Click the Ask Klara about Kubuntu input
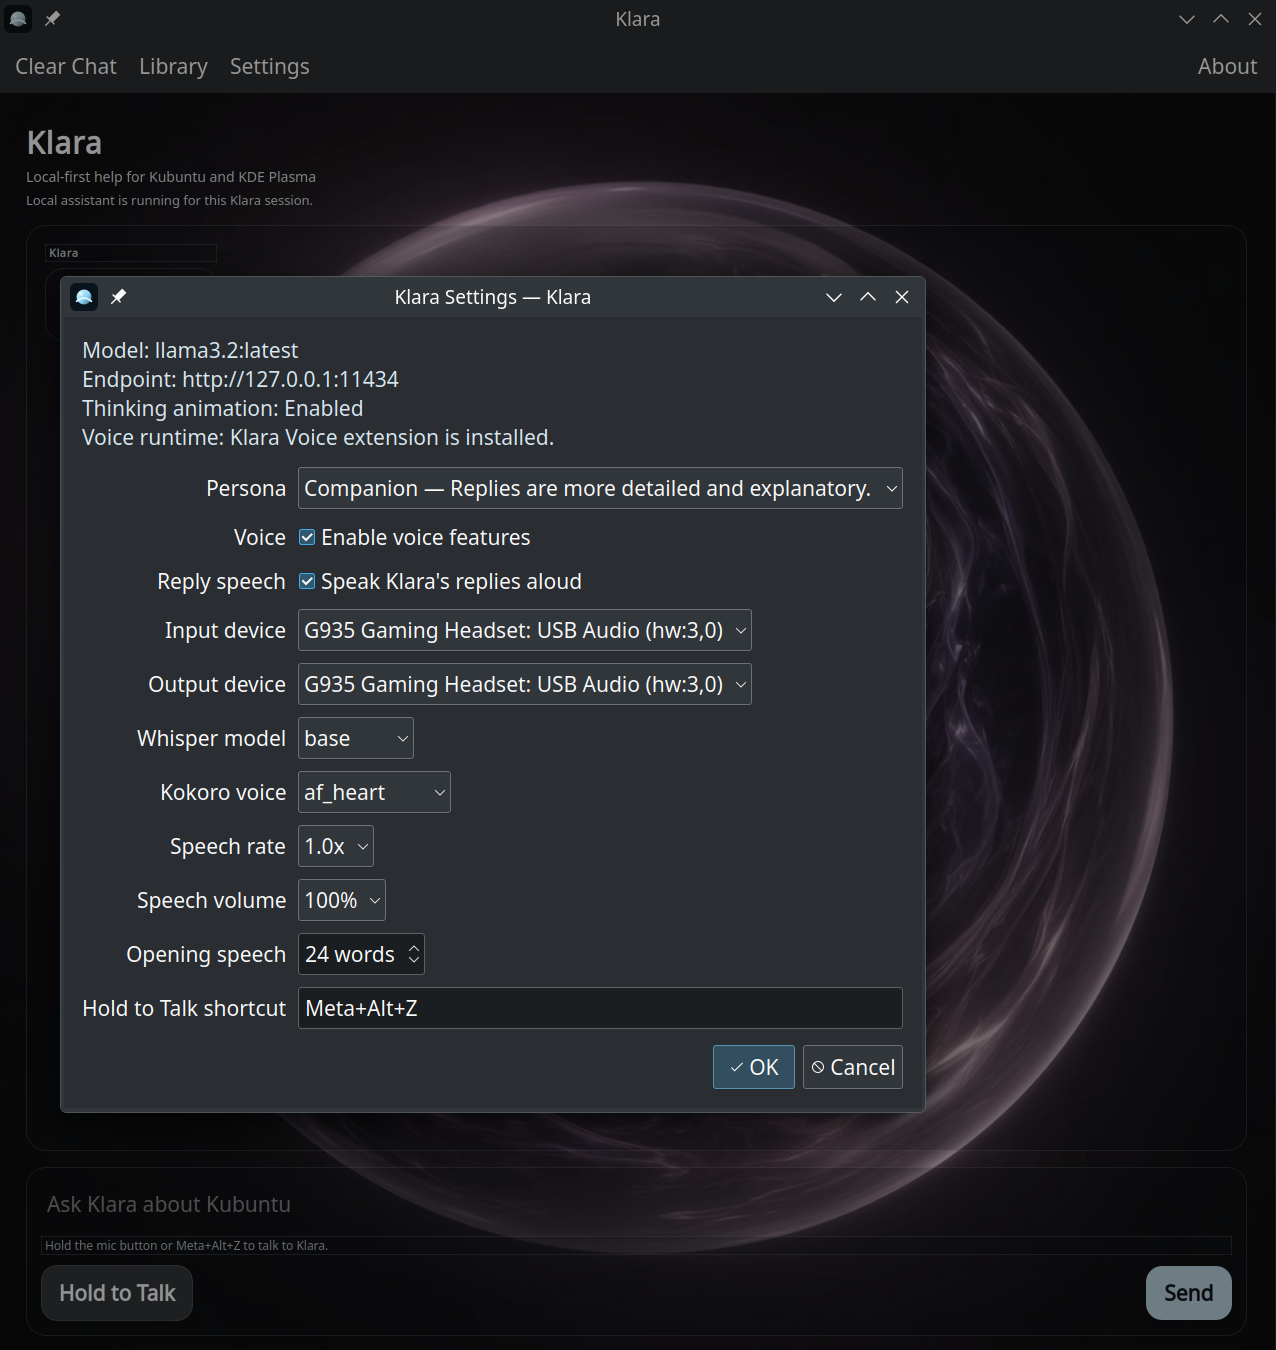1276x1350 pixels. click(636, 1204)
